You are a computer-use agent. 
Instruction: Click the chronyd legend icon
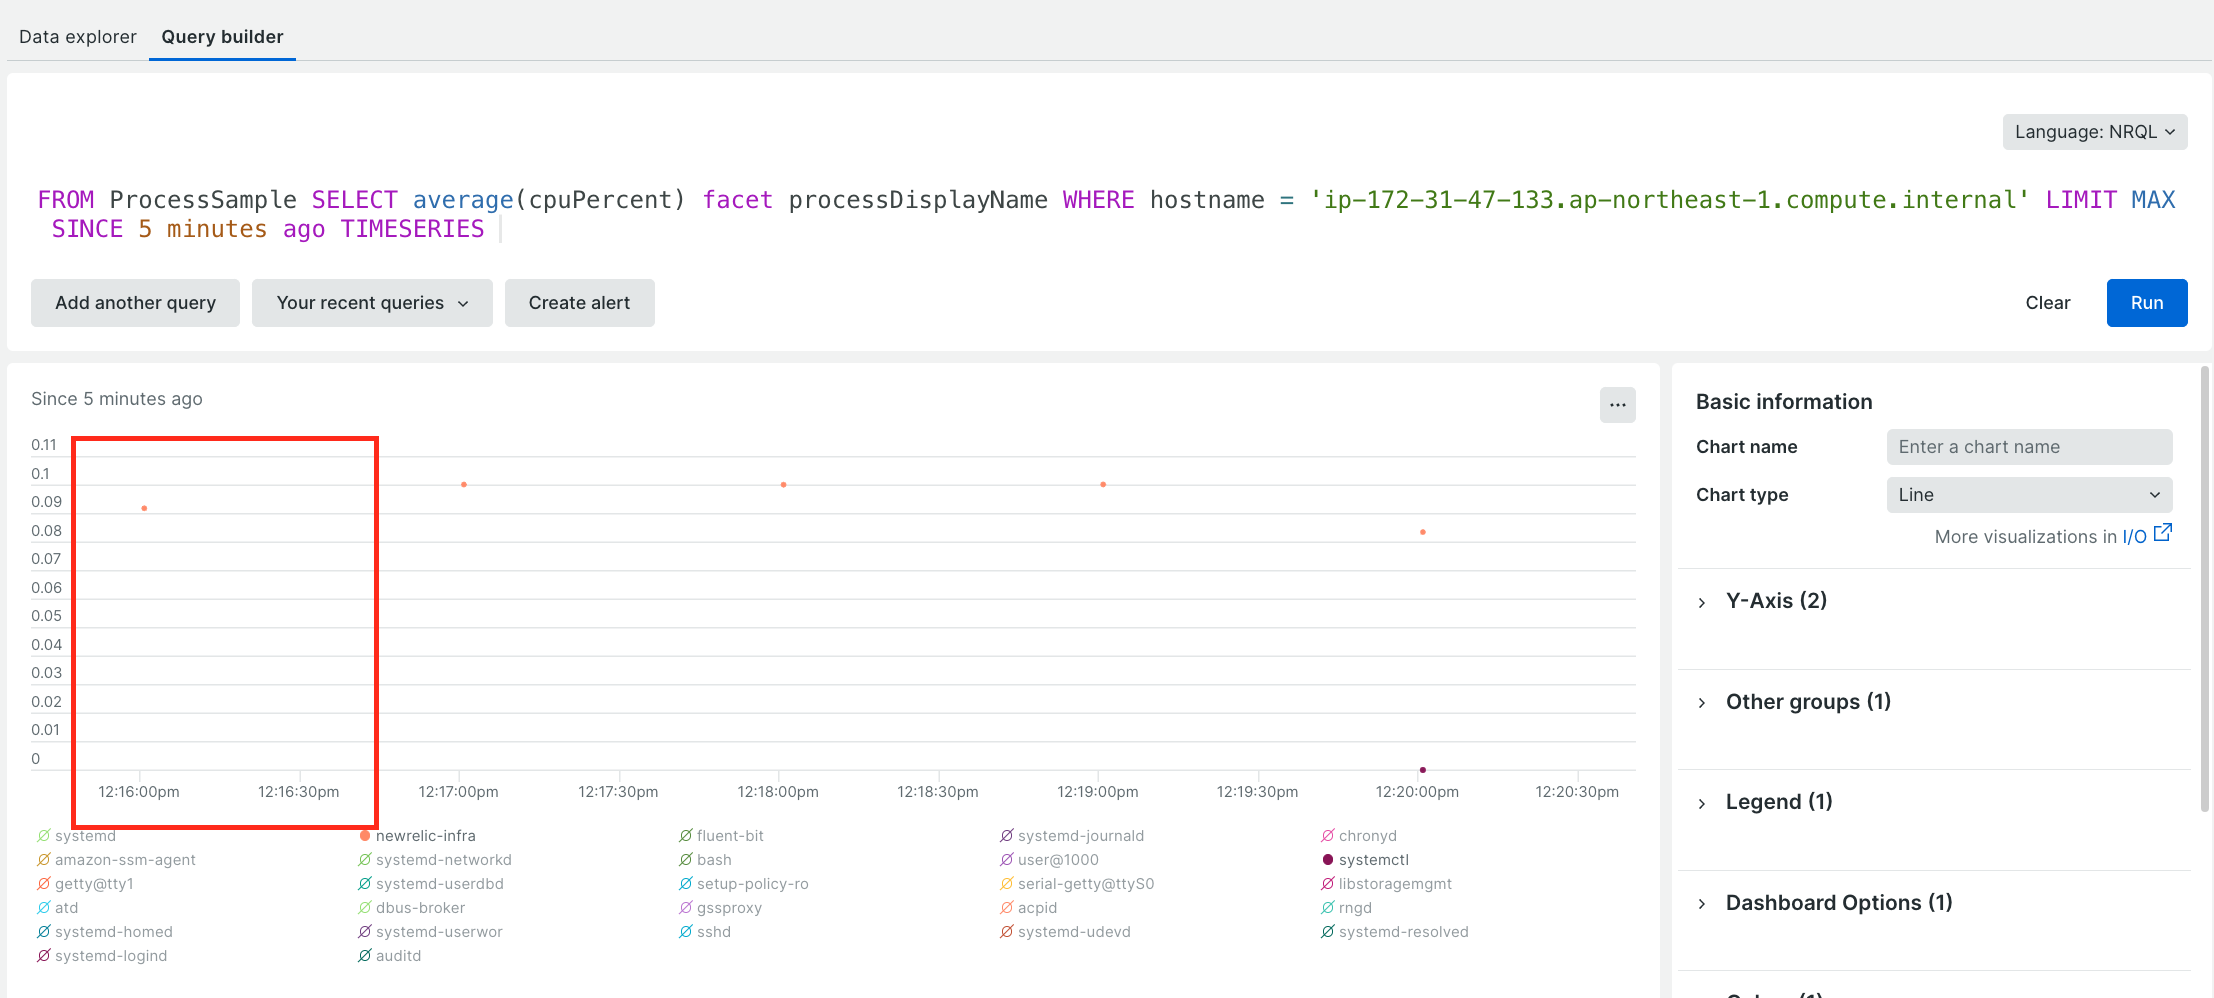tap(1328, 836)
